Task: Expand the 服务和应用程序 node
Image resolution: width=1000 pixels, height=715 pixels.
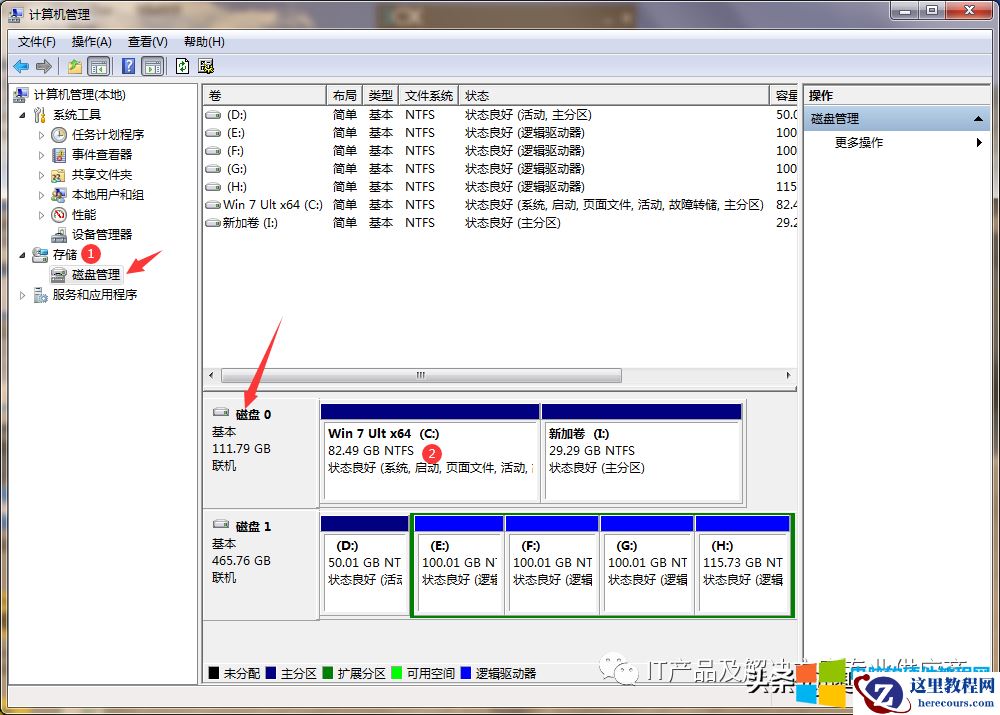Action: [x=22, y=295]
